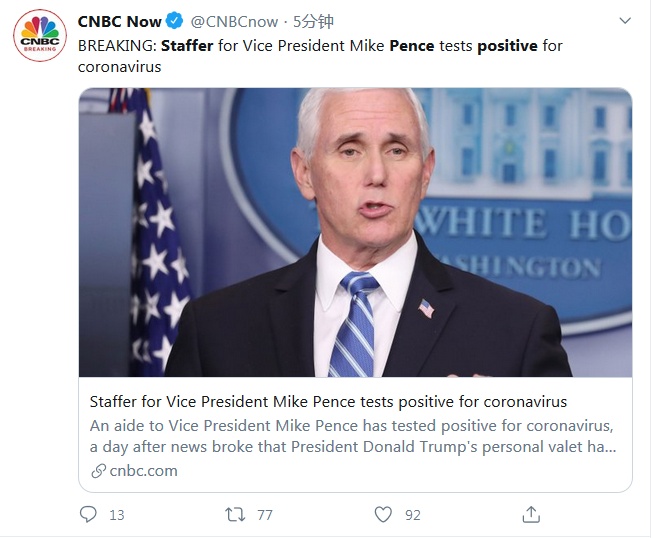Image resolution: width=653 pixels, height=538 pixels.
Task: Like the tweet with heart icon
Action: click(383, 514)
